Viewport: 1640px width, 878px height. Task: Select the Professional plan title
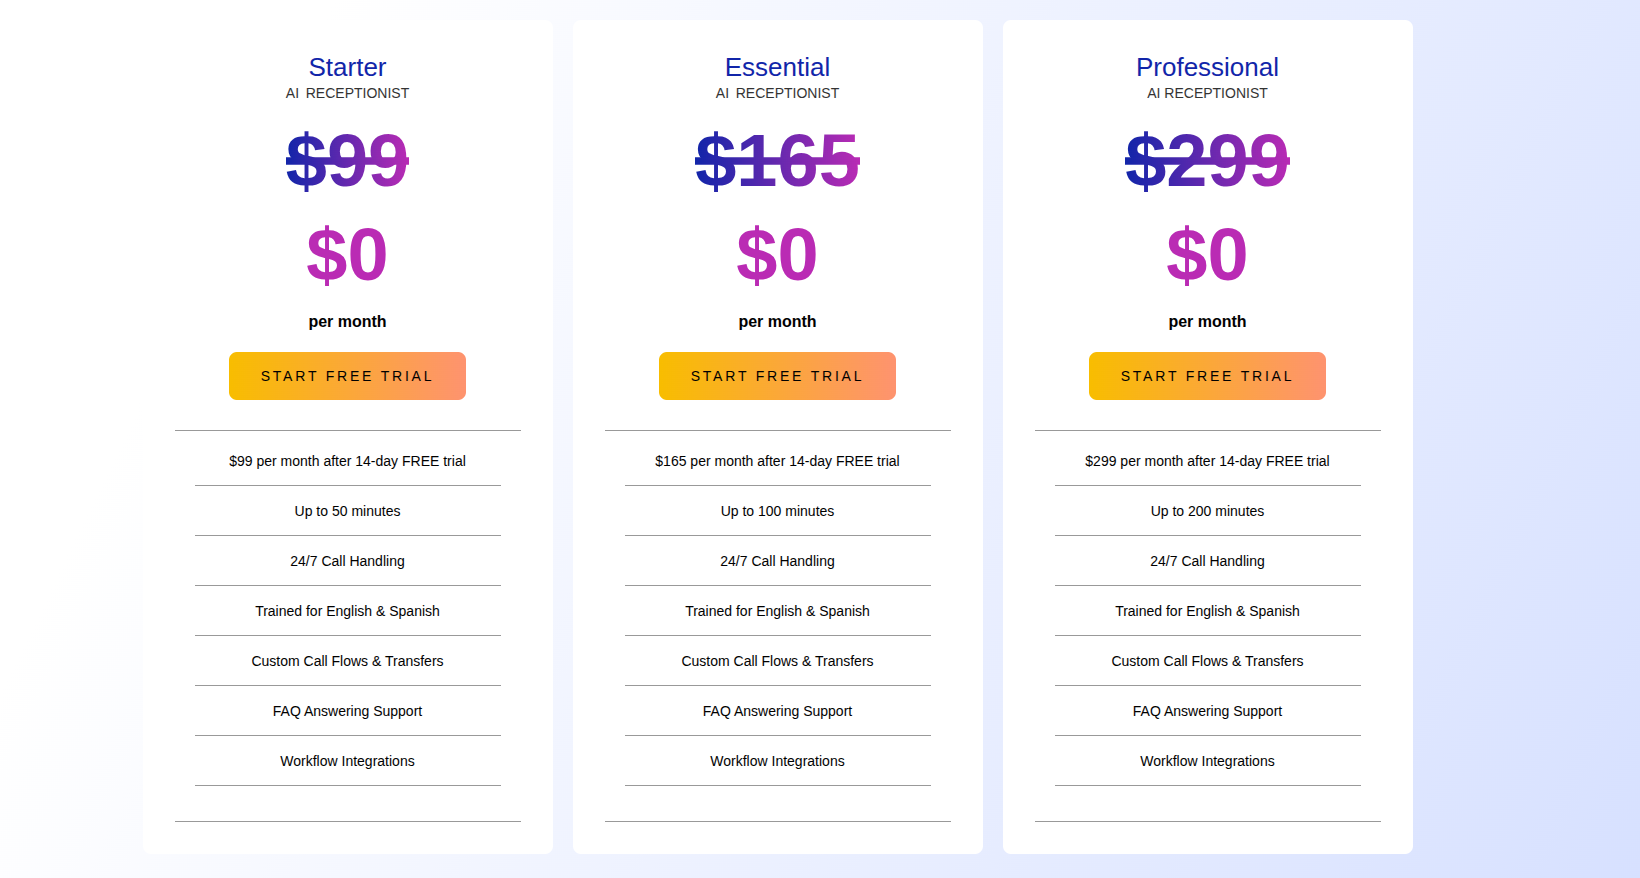[x=1207, y=67]
